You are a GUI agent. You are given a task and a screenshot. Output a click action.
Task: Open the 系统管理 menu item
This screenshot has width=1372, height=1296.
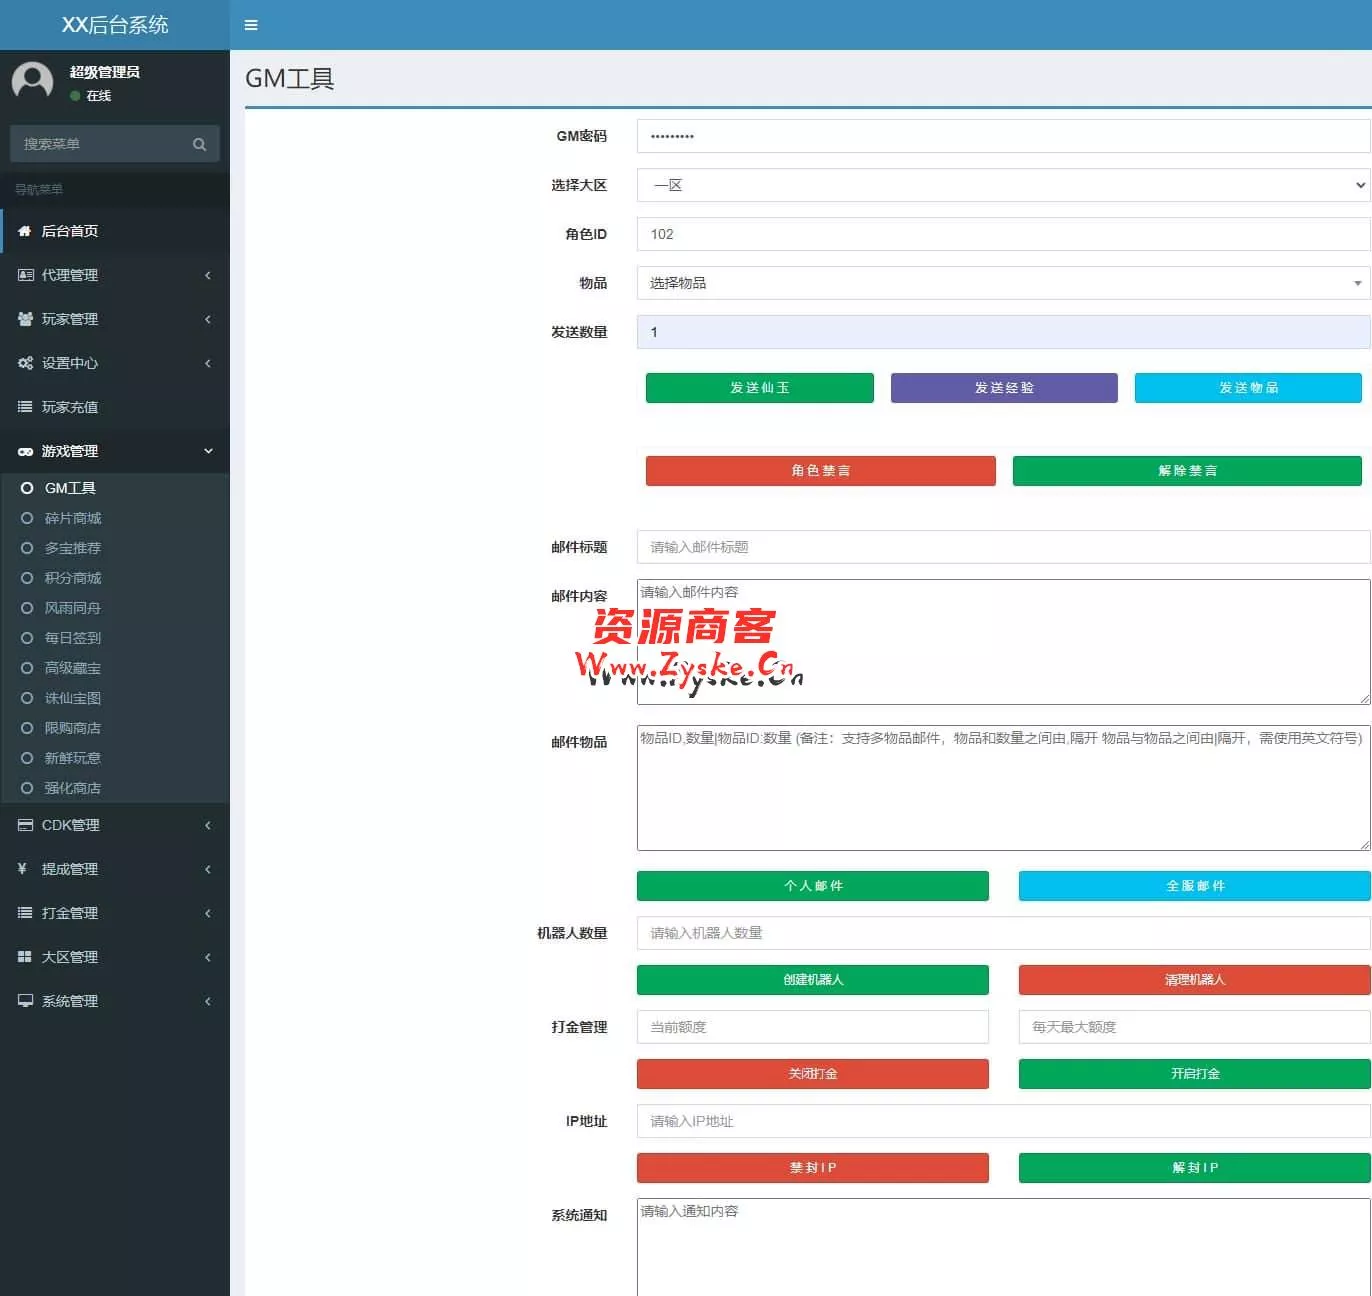click(x=115, y=1001)
